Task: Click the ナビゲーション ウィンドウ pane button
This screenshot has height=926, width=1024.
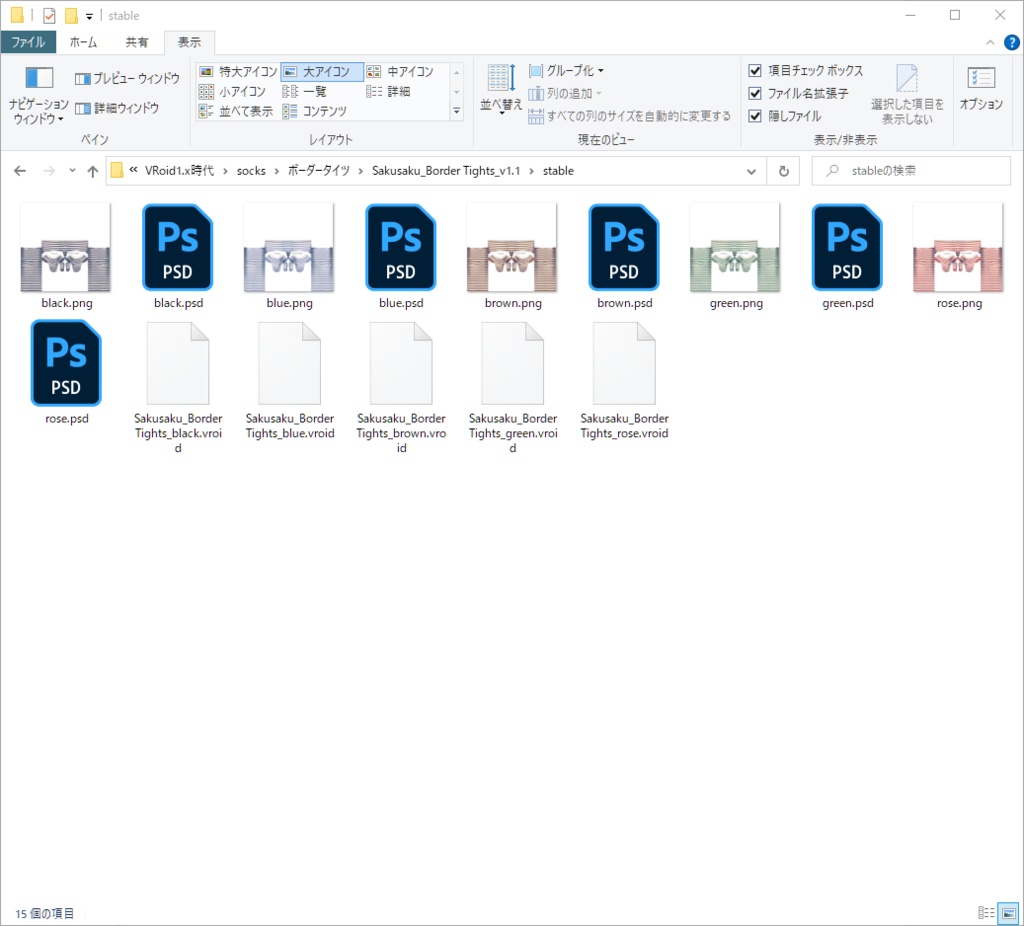Action: pos(38,95)
